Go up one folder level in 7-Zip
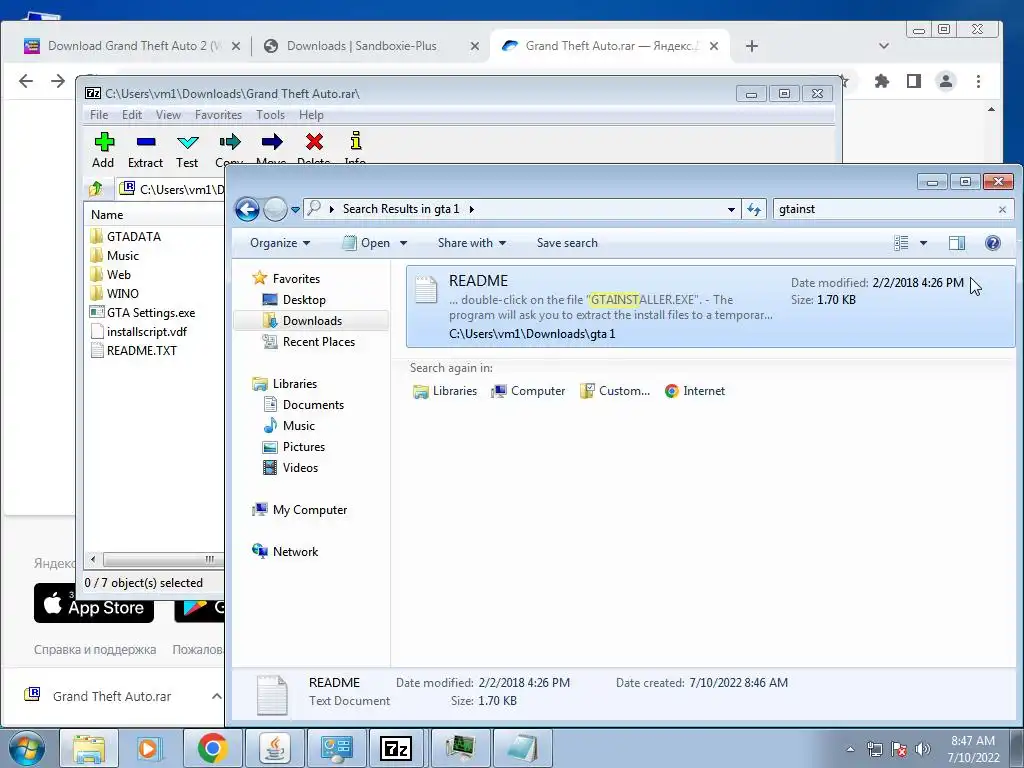 click(x=96, y=189)
